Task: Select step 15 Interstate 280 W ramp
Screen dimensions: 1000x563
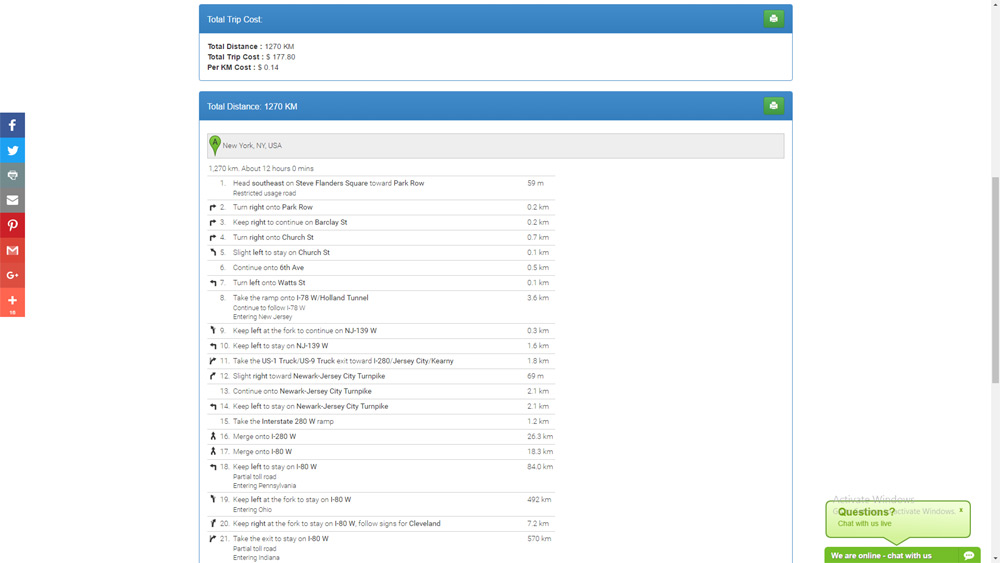Action: coord(381,421)
